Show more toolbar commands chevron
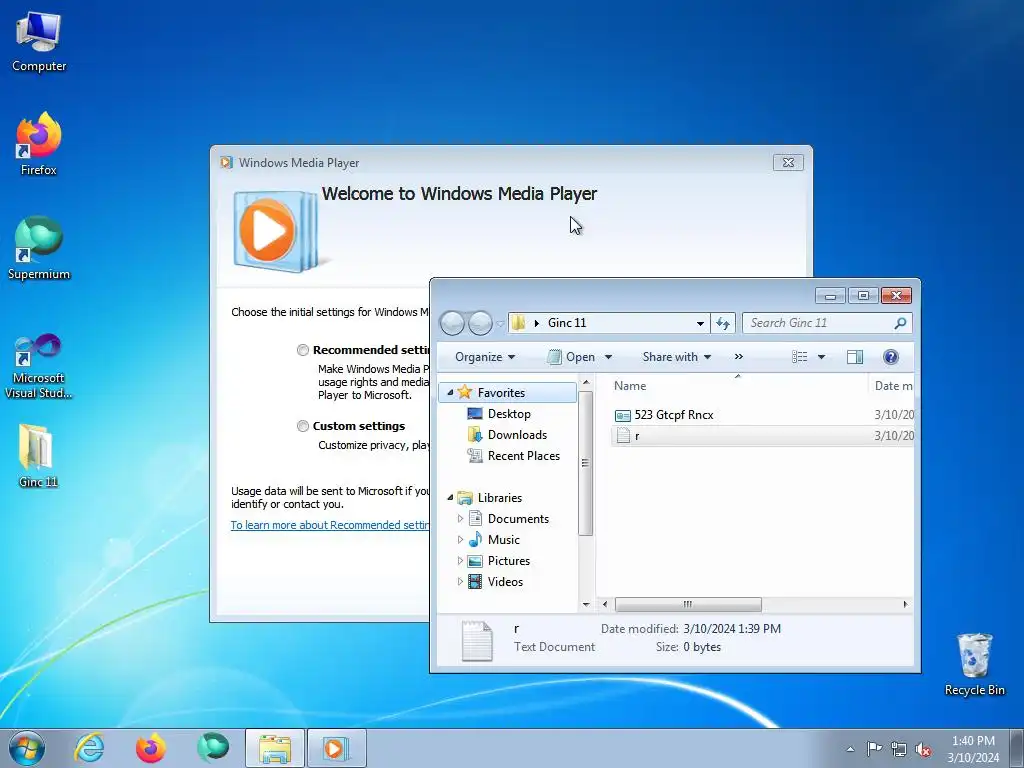The width and height of the screenshot is (1024, 768). tap(739, 357)
